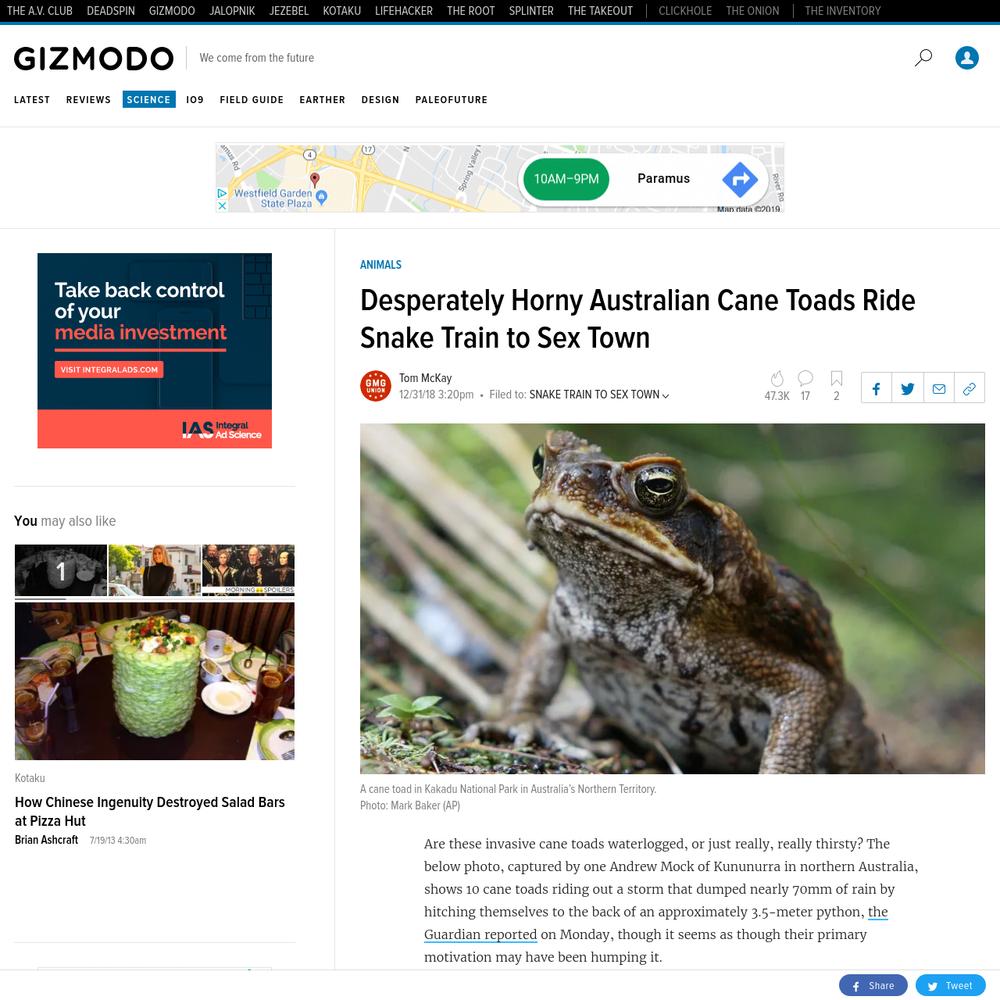Screen dimensions: 1000x1000
Task: Follow 'the Guardian reported' link
Action: pos(656,923)
